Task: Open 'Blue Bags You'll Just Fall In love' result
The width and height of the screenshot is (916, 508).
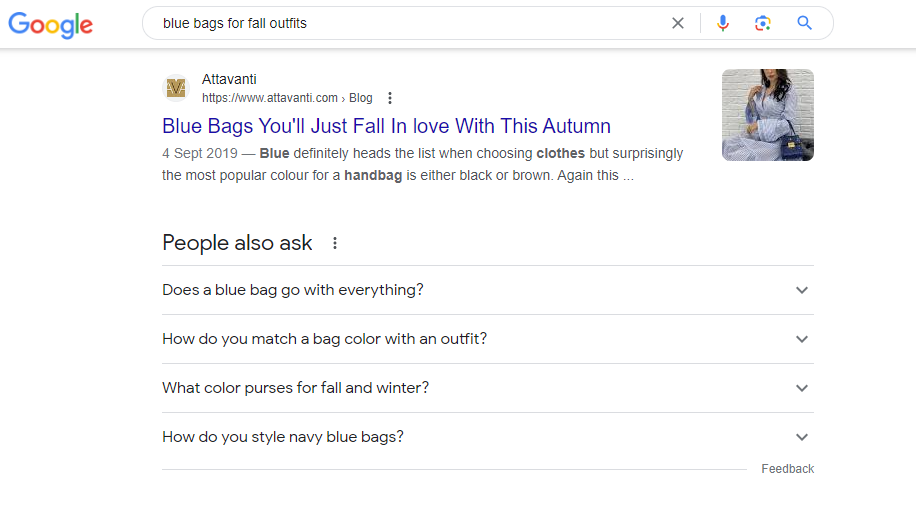Action: [386, 126]
